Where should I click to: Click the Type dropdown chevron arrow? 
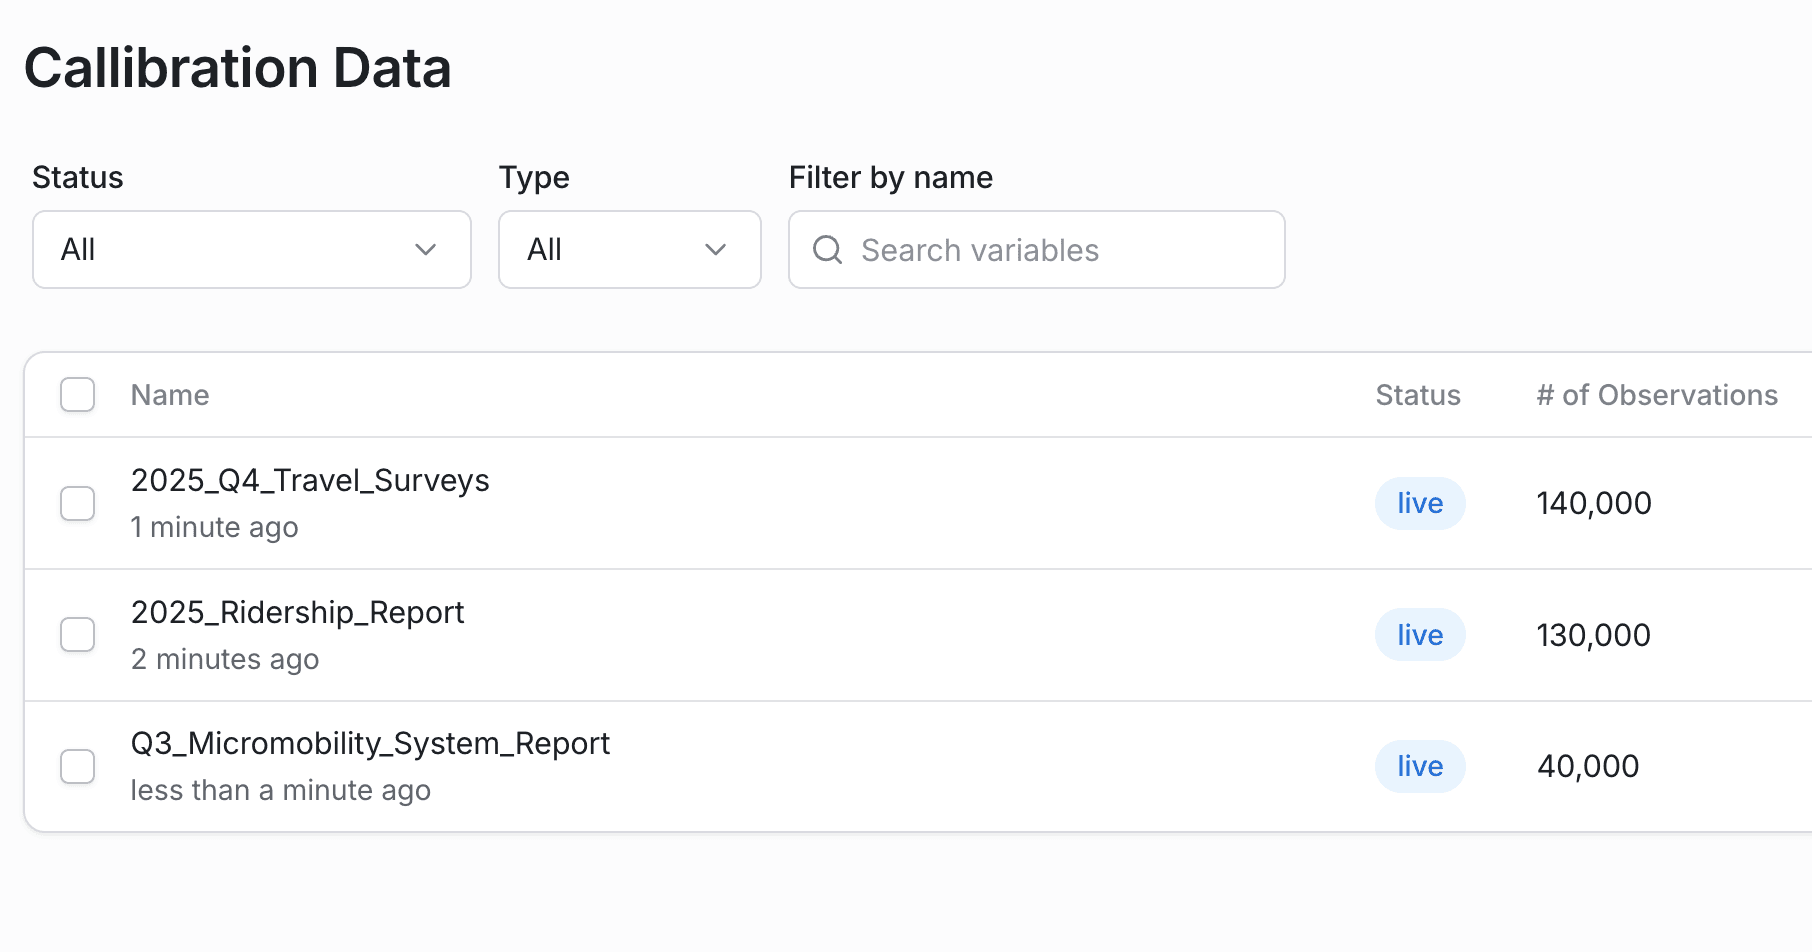tap(715, 250)
